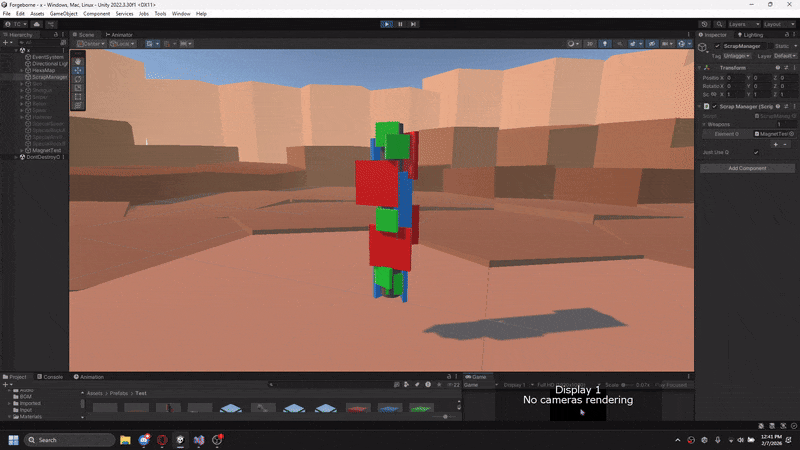Expand DontDestroyOnLoad scene in Hierarchy

pyautogui.click(x=16, y=157)
